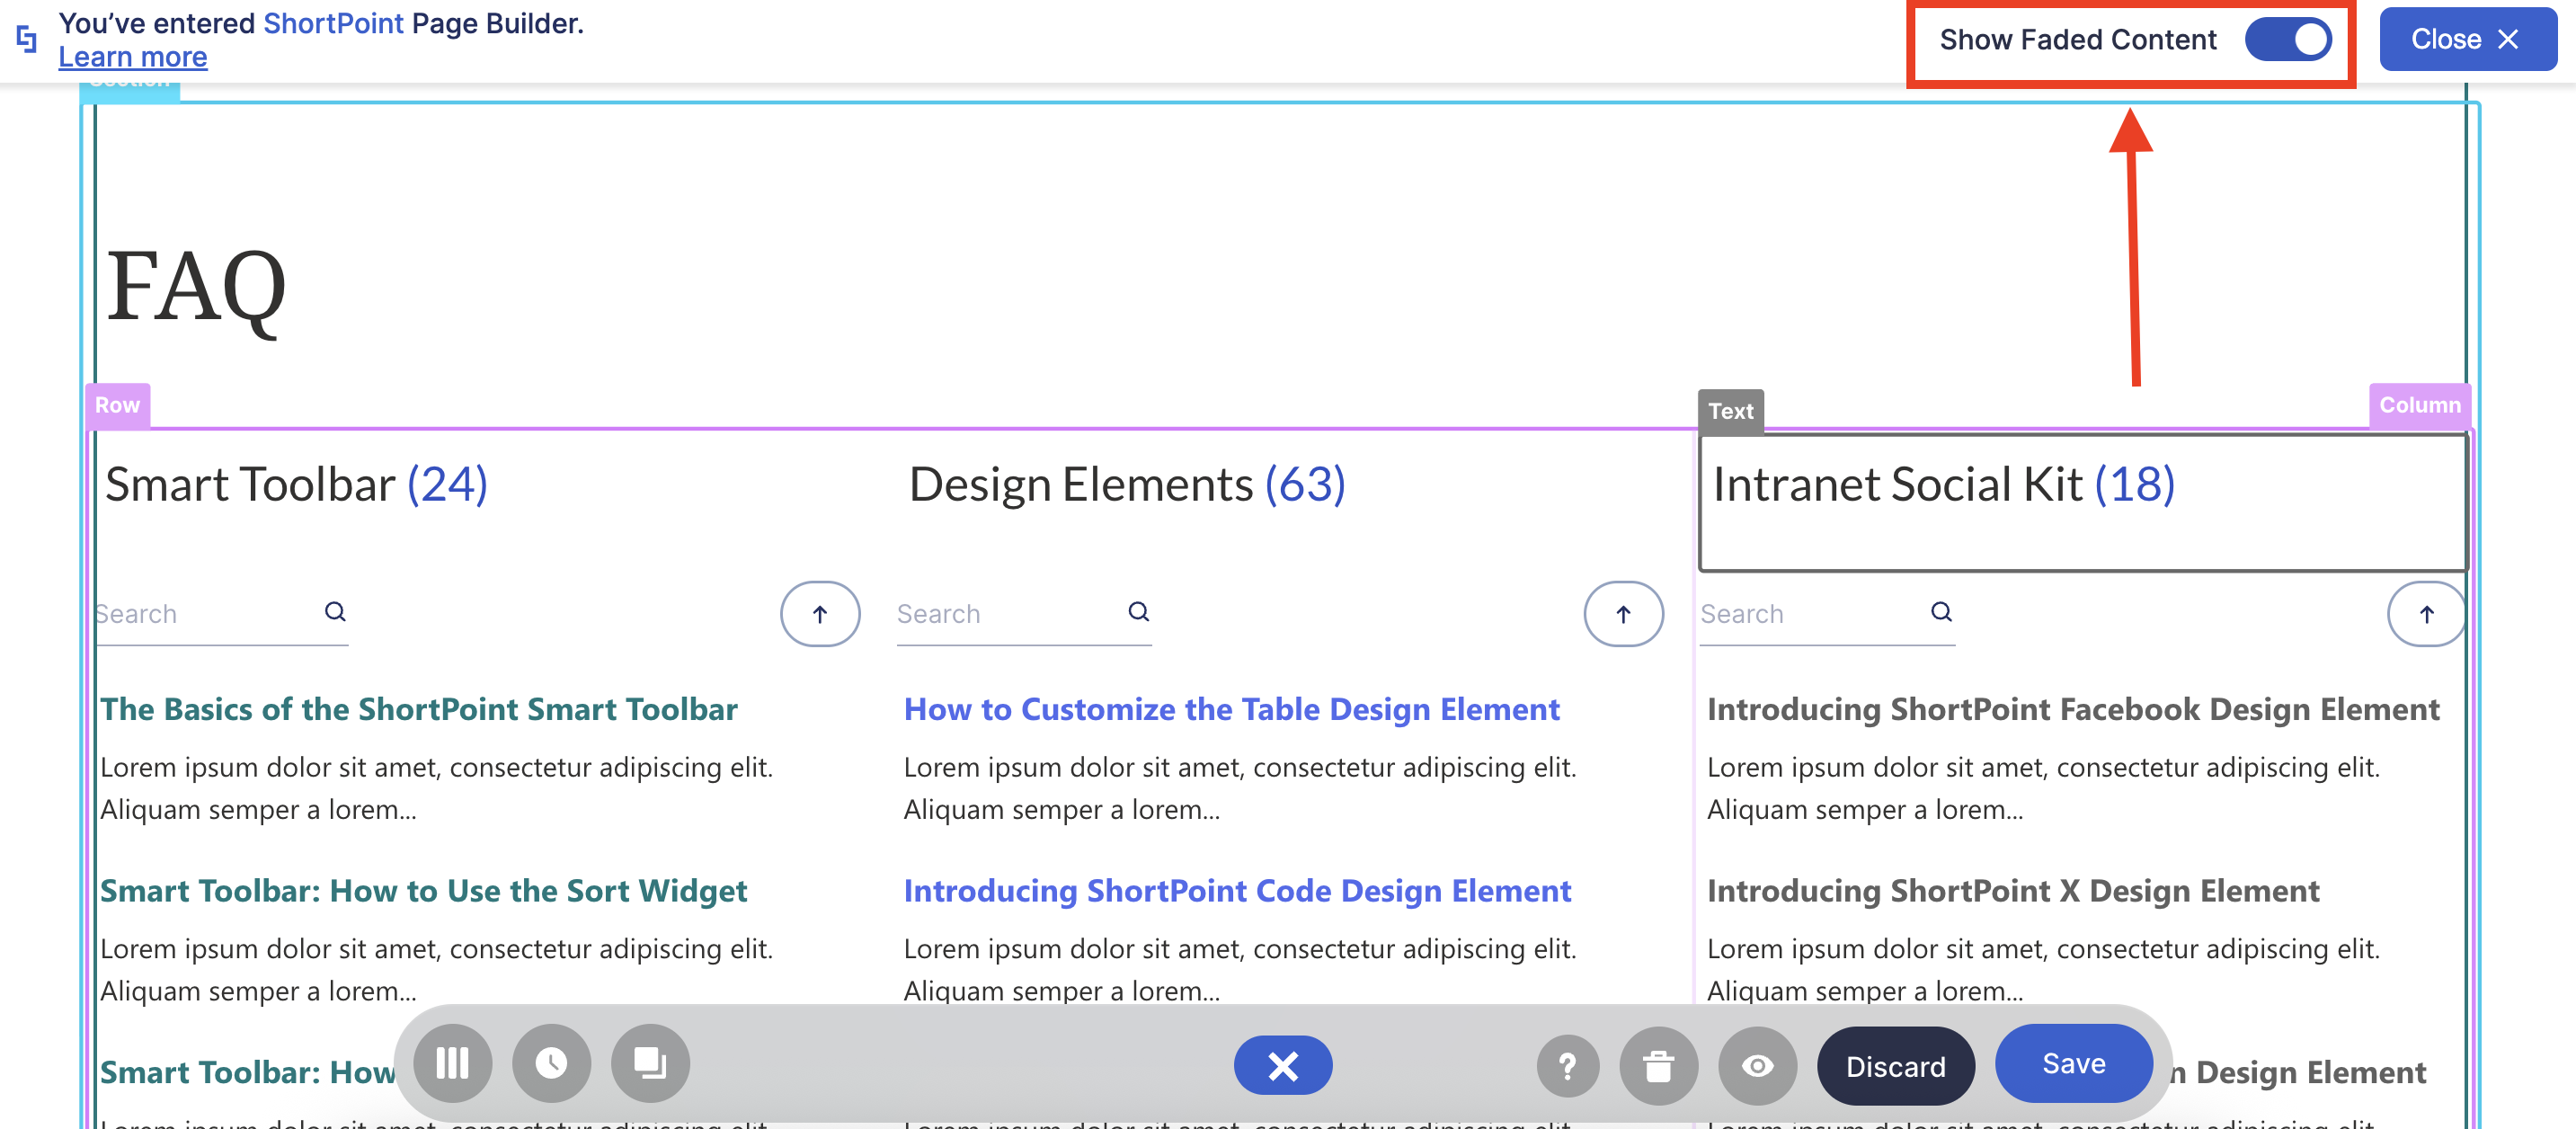Click the trash delete icon
The height and width of the screenshot is (1129, 2576).
coord(1658,1066)
